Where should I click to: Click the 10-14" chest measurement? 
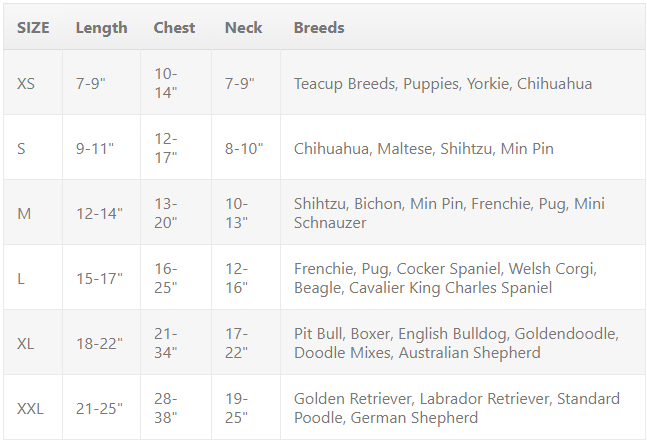[166, 83]
